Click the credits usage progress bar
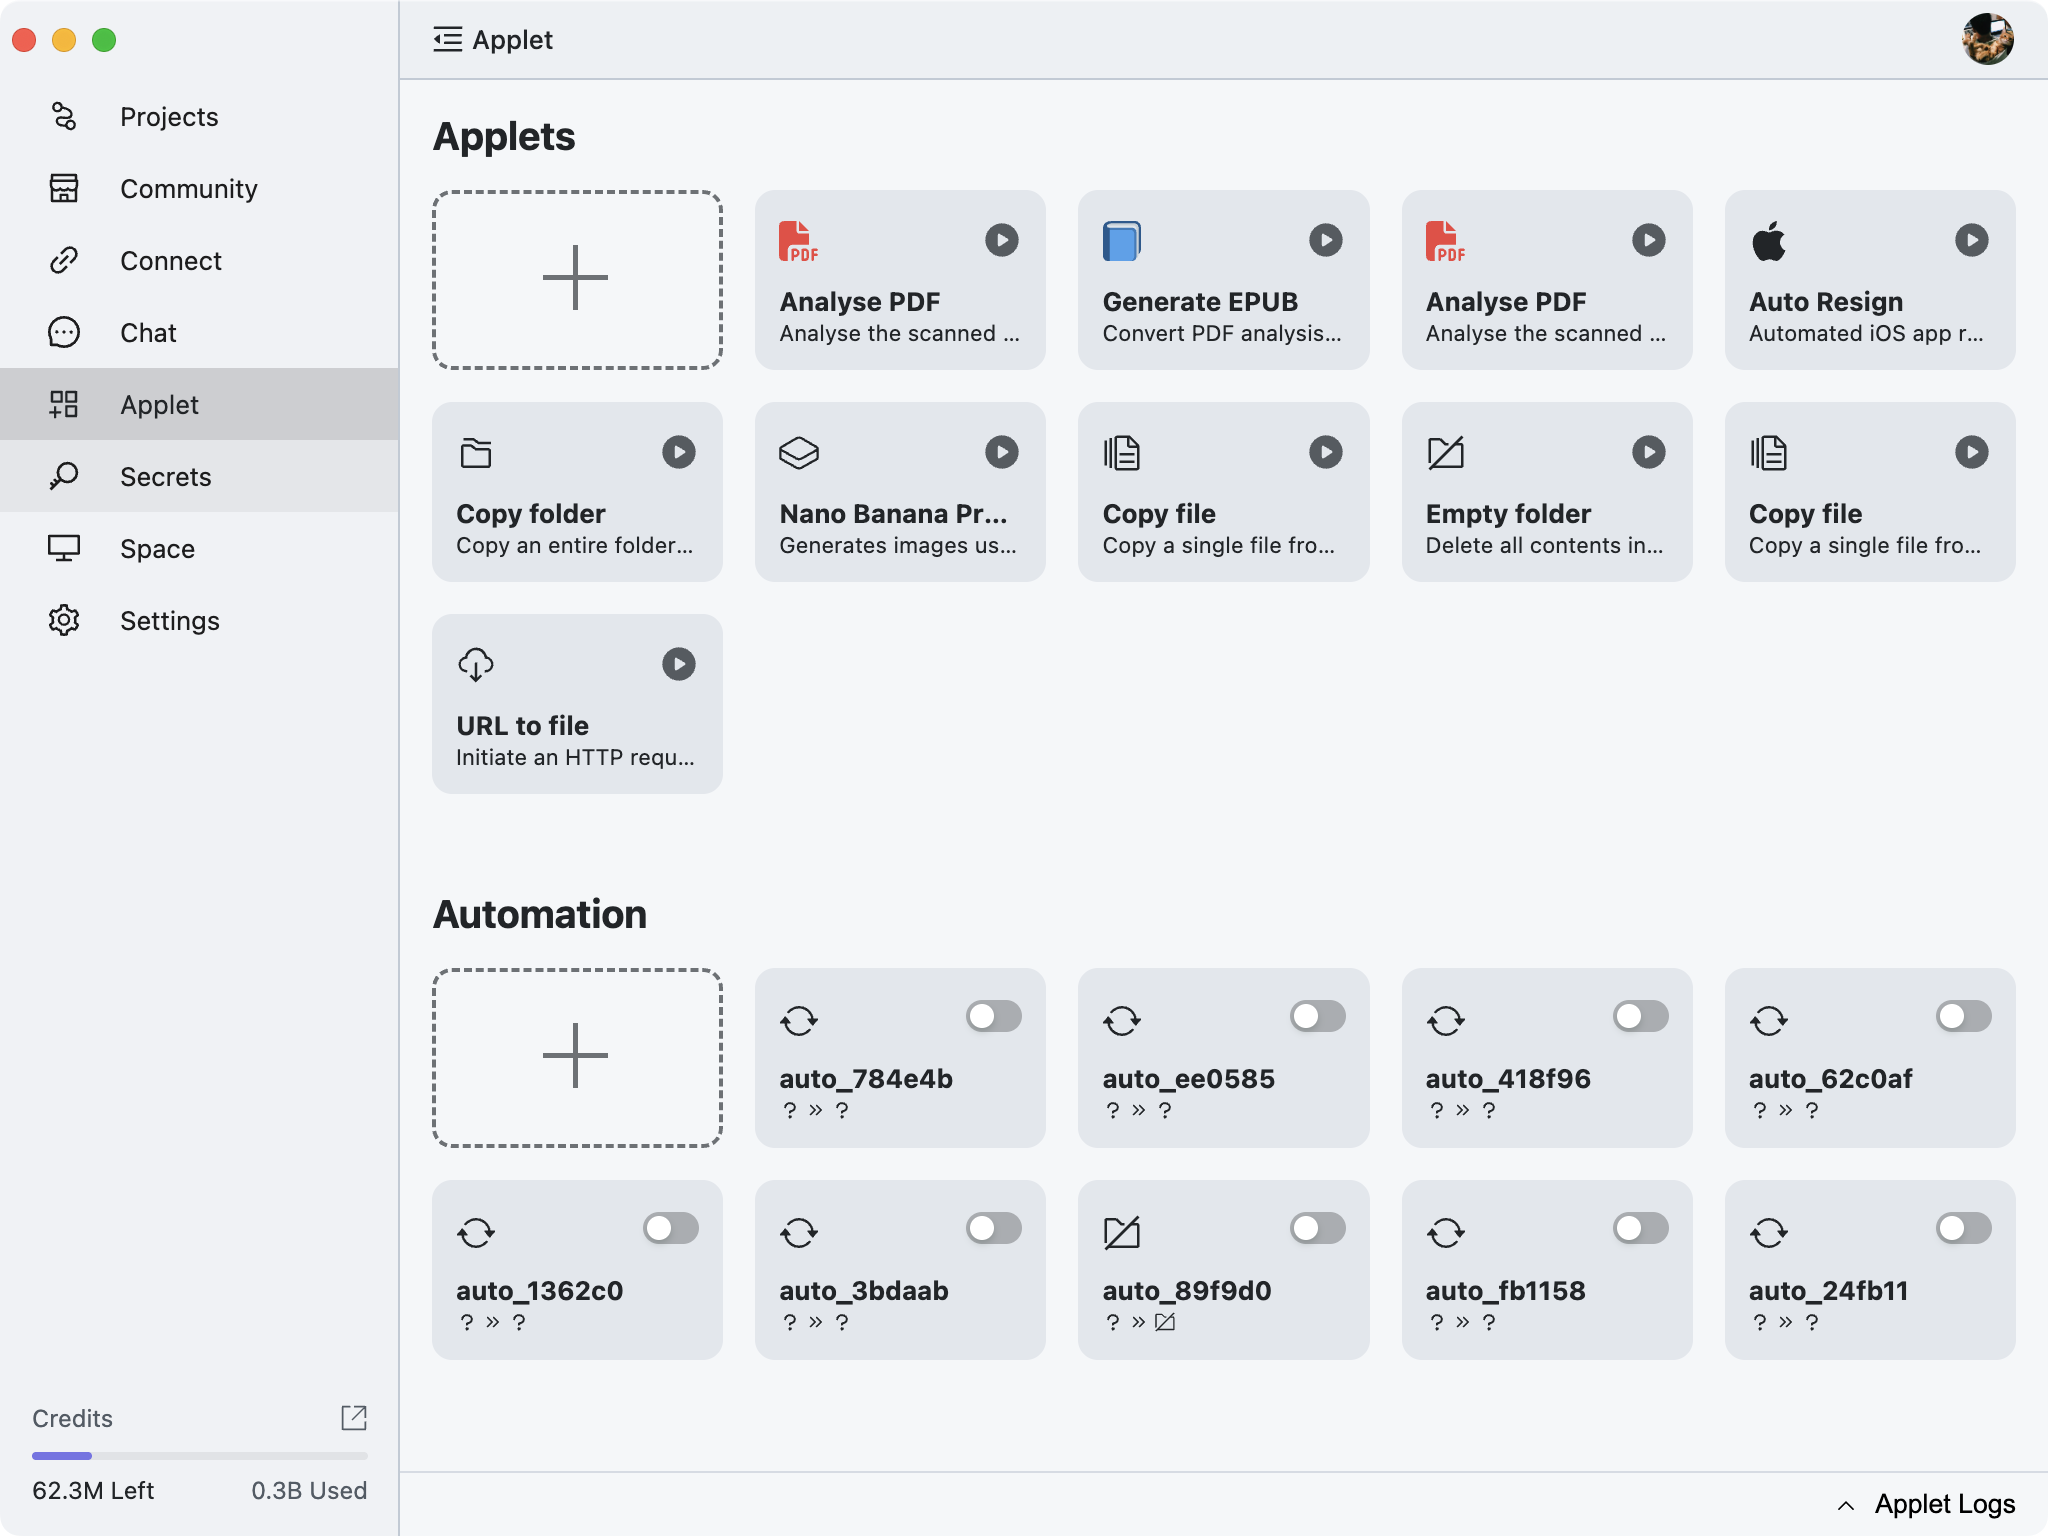 click(x=200, y=1455)
